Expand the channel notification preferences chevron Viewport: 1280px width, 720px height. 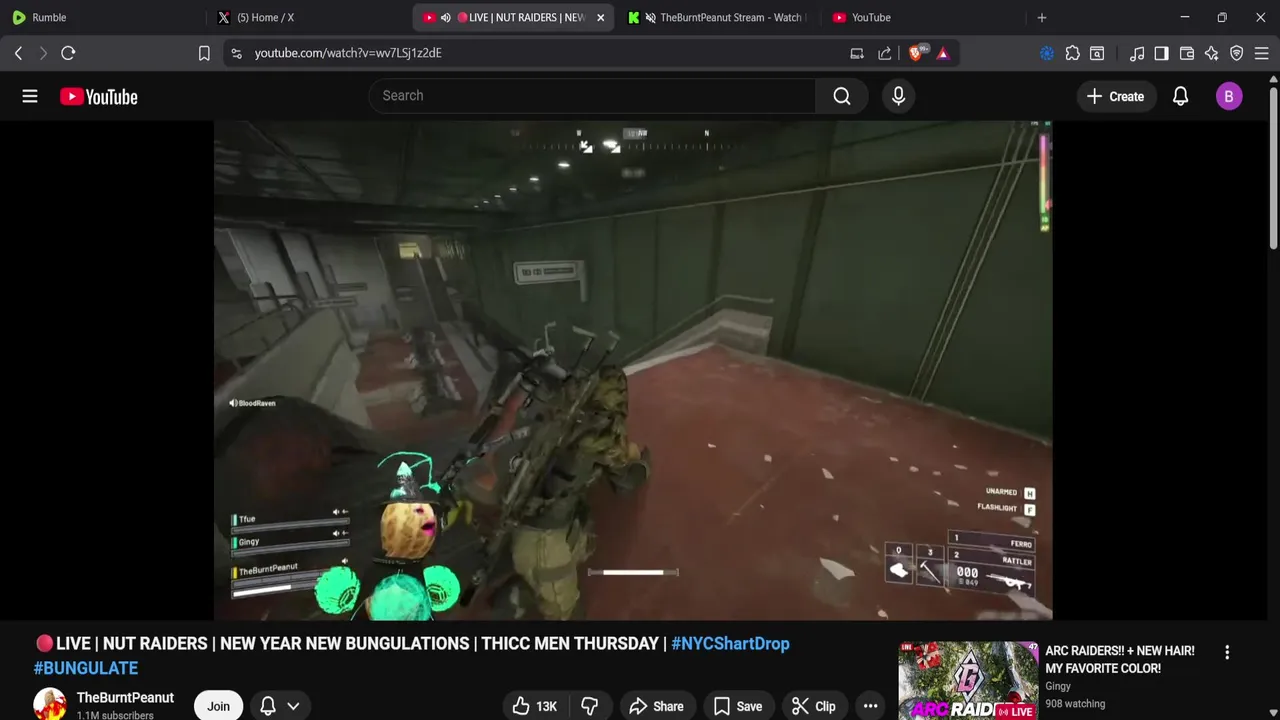tap(293, 706)
